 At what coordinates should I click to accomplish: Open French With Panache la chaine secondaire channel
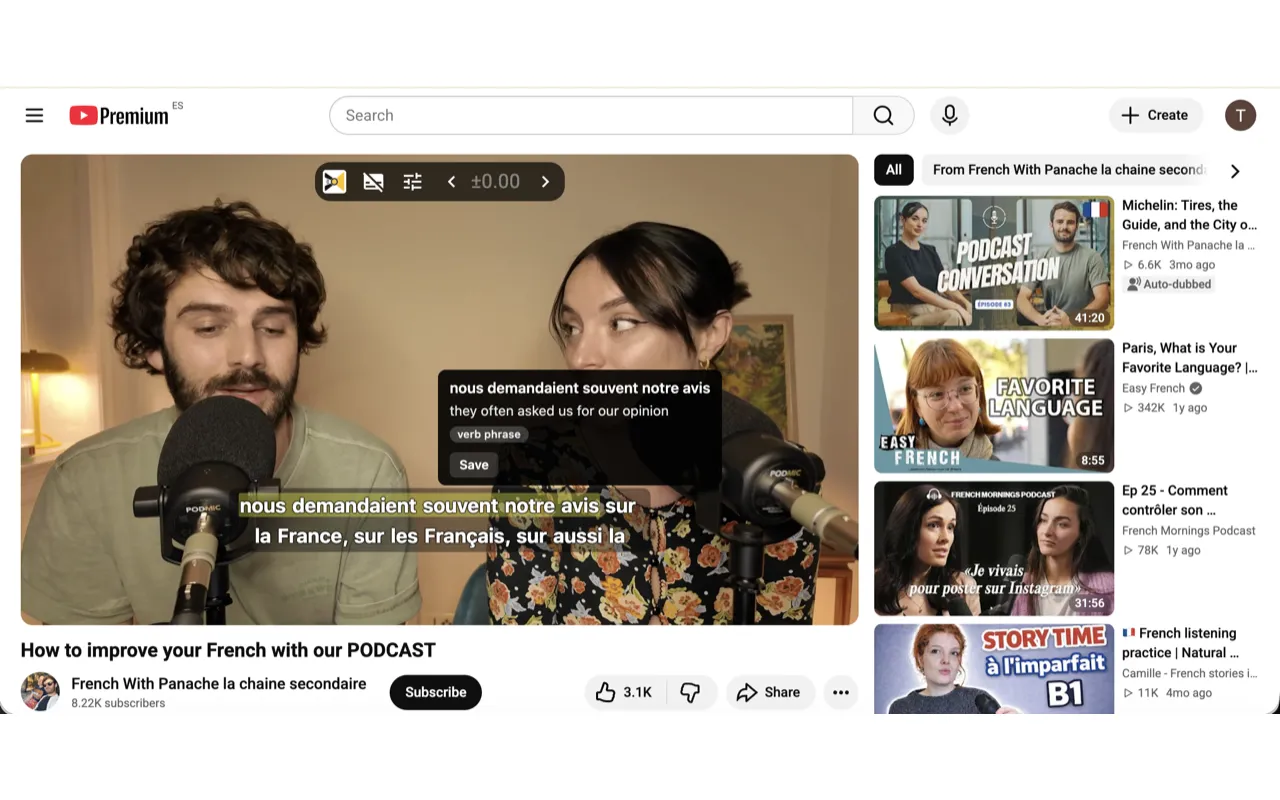point(219,684)
